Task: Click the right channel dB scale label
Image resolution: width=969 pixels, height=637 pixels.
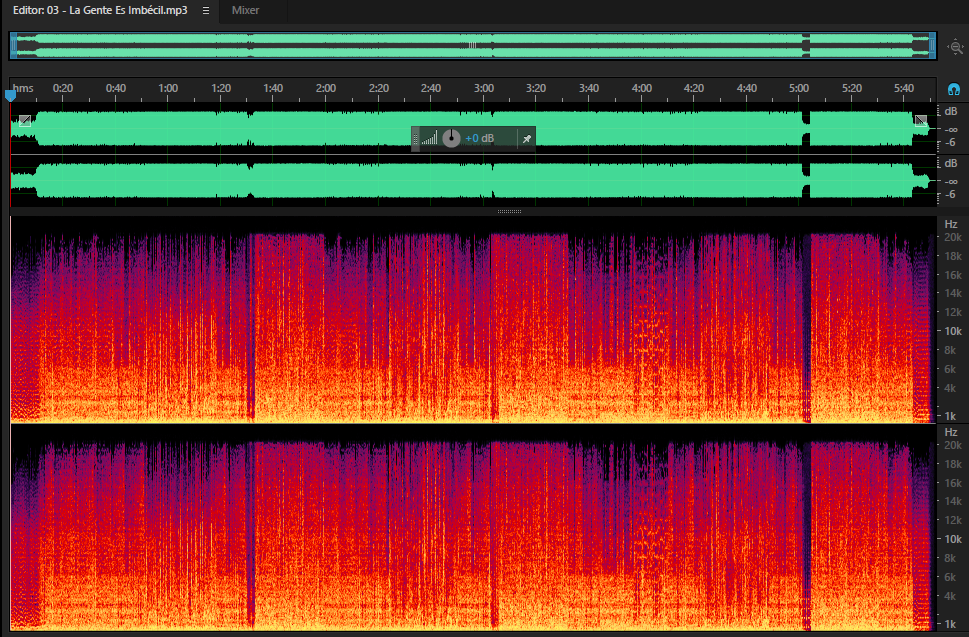Action: click(x=950, y=163)
